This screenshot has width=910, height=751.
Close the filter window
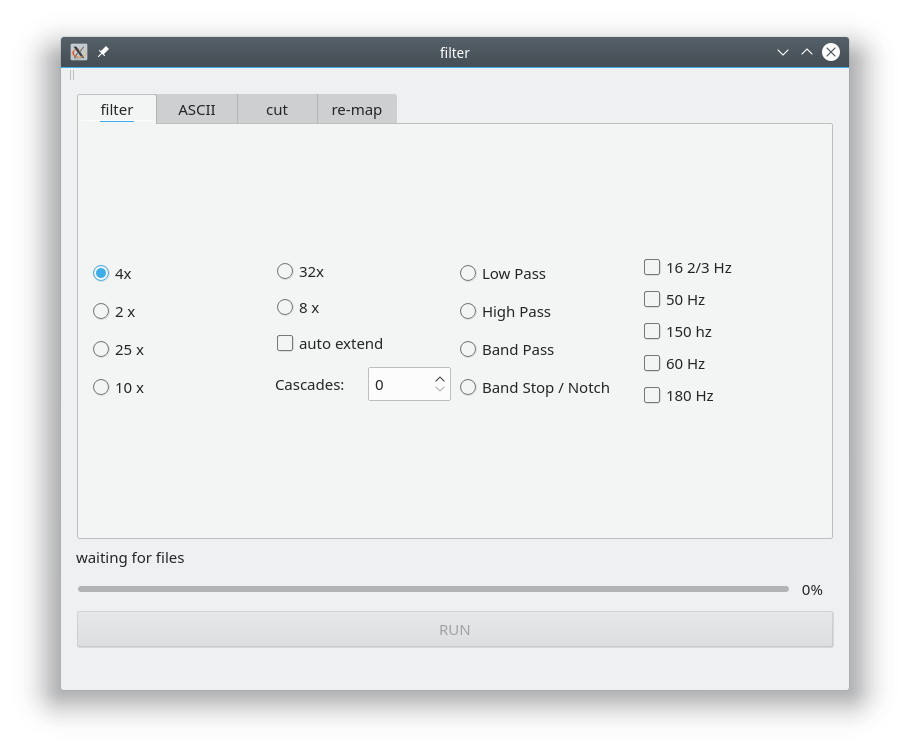click(x=831, y=52)
